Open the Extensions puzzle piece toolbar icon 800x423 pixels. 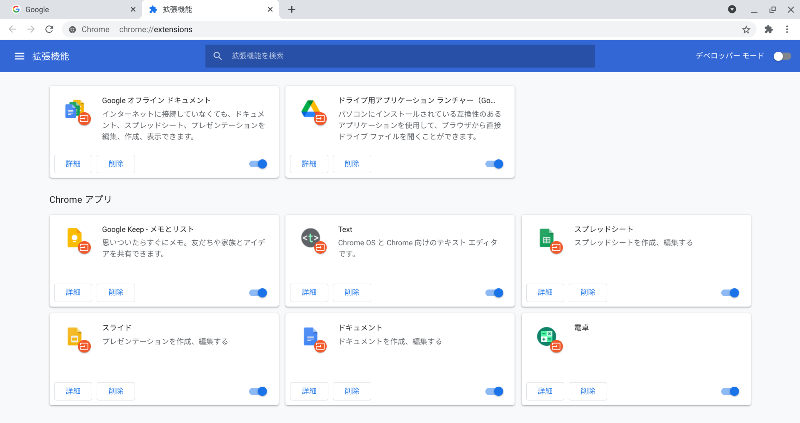(x=769, y=30)
